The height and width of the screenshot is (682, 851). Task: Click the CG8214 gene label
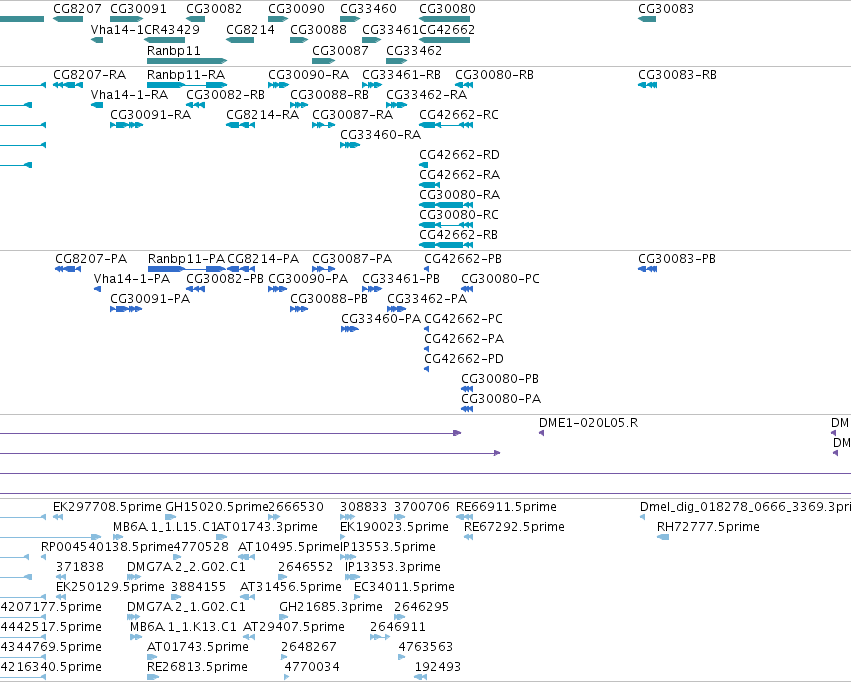point(250,30)
